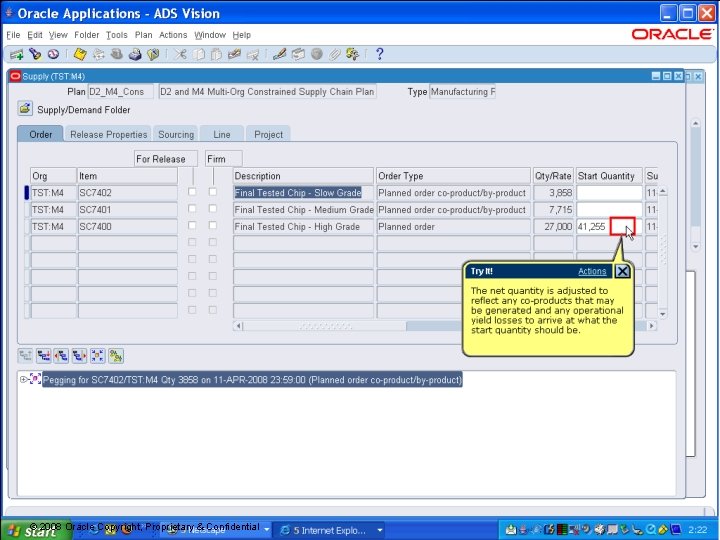Expand the Pegging for SC7402 tree node

point(23,379)
